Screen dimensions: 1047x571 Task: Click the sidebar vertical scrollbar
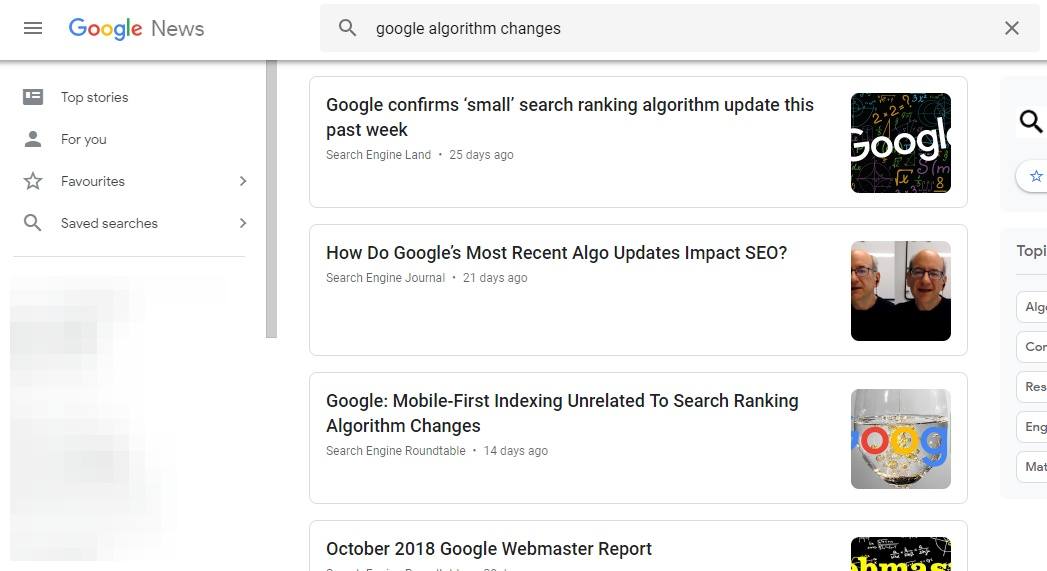271,200
